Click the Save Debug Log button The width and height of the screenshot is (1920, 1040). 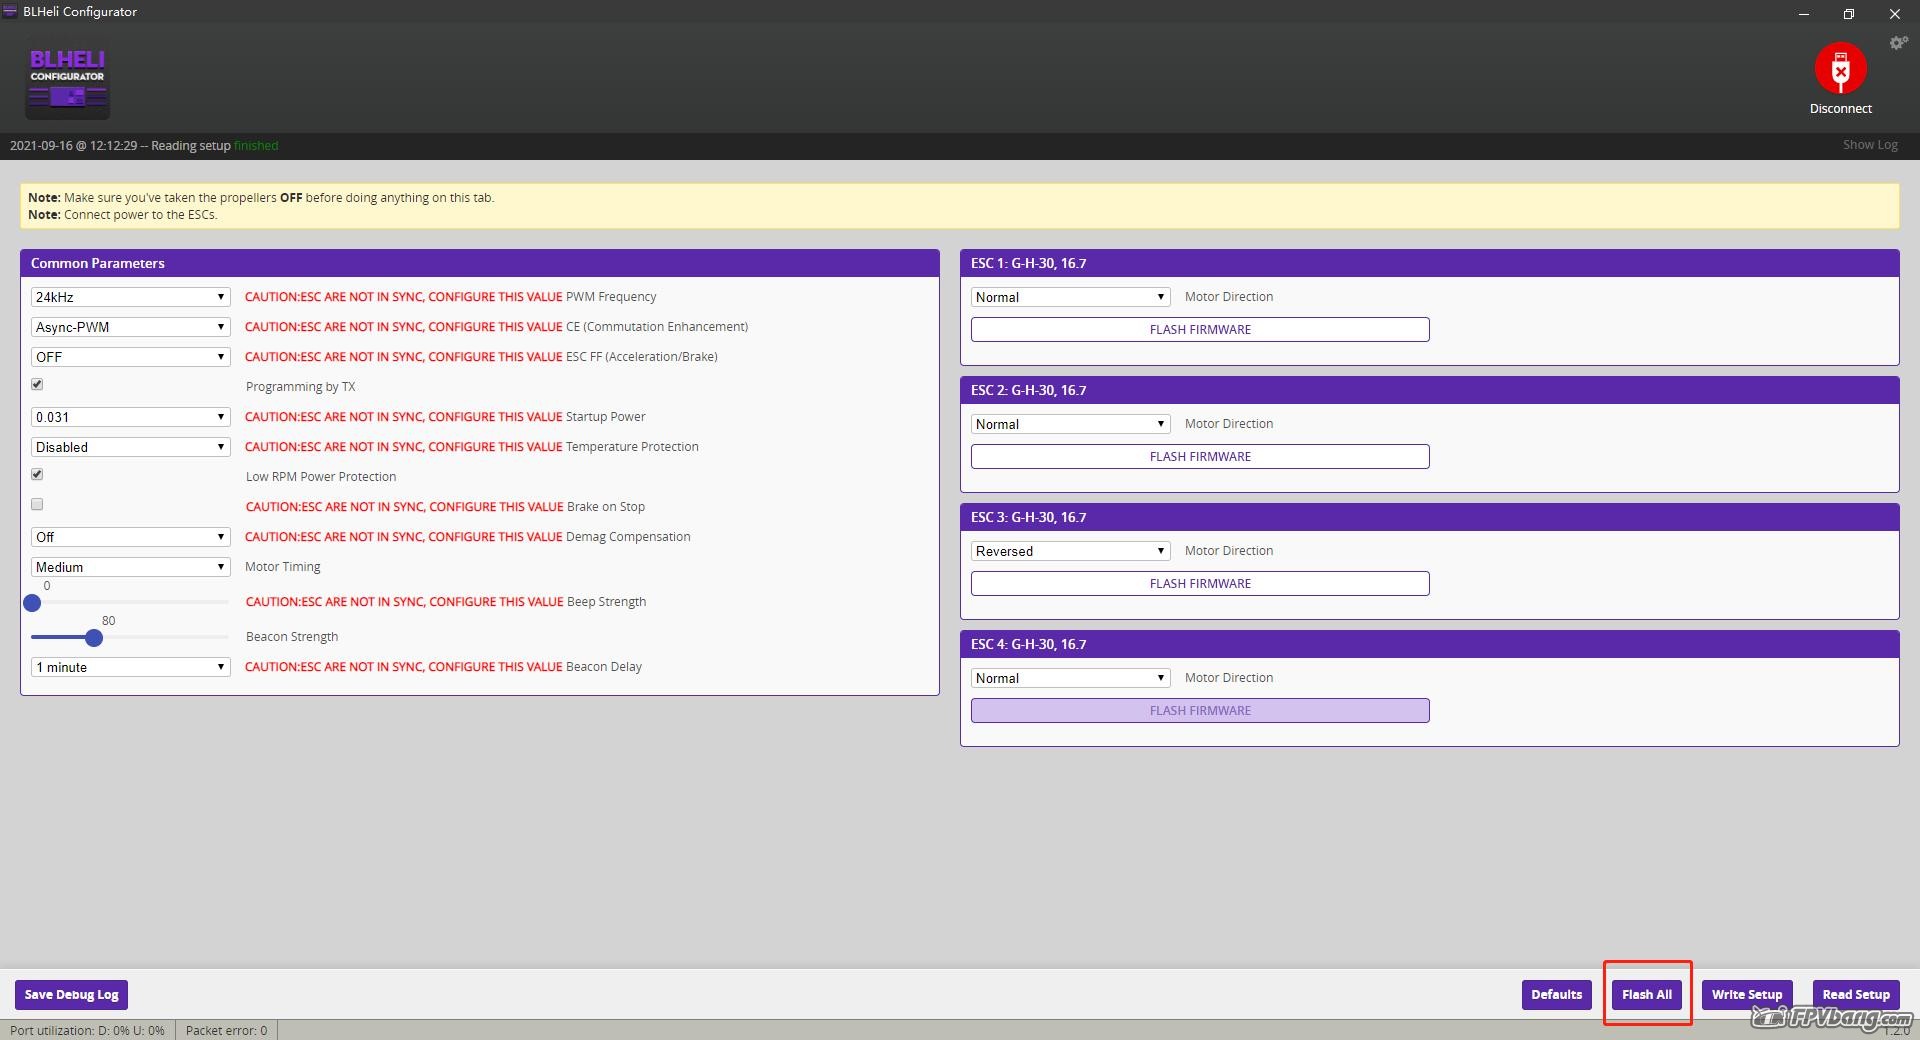click(72, 995)
